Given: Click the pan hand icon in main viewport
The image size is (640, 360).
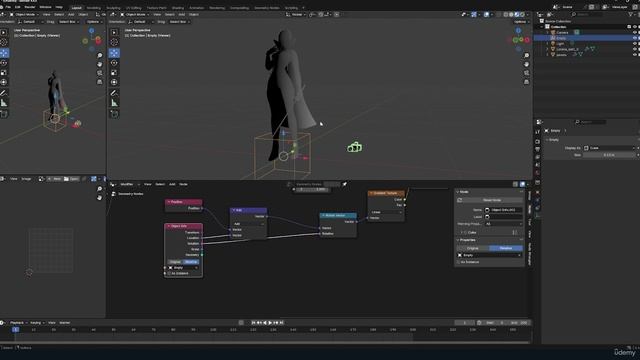Looking at the screenshot, I should click(527, 64).
